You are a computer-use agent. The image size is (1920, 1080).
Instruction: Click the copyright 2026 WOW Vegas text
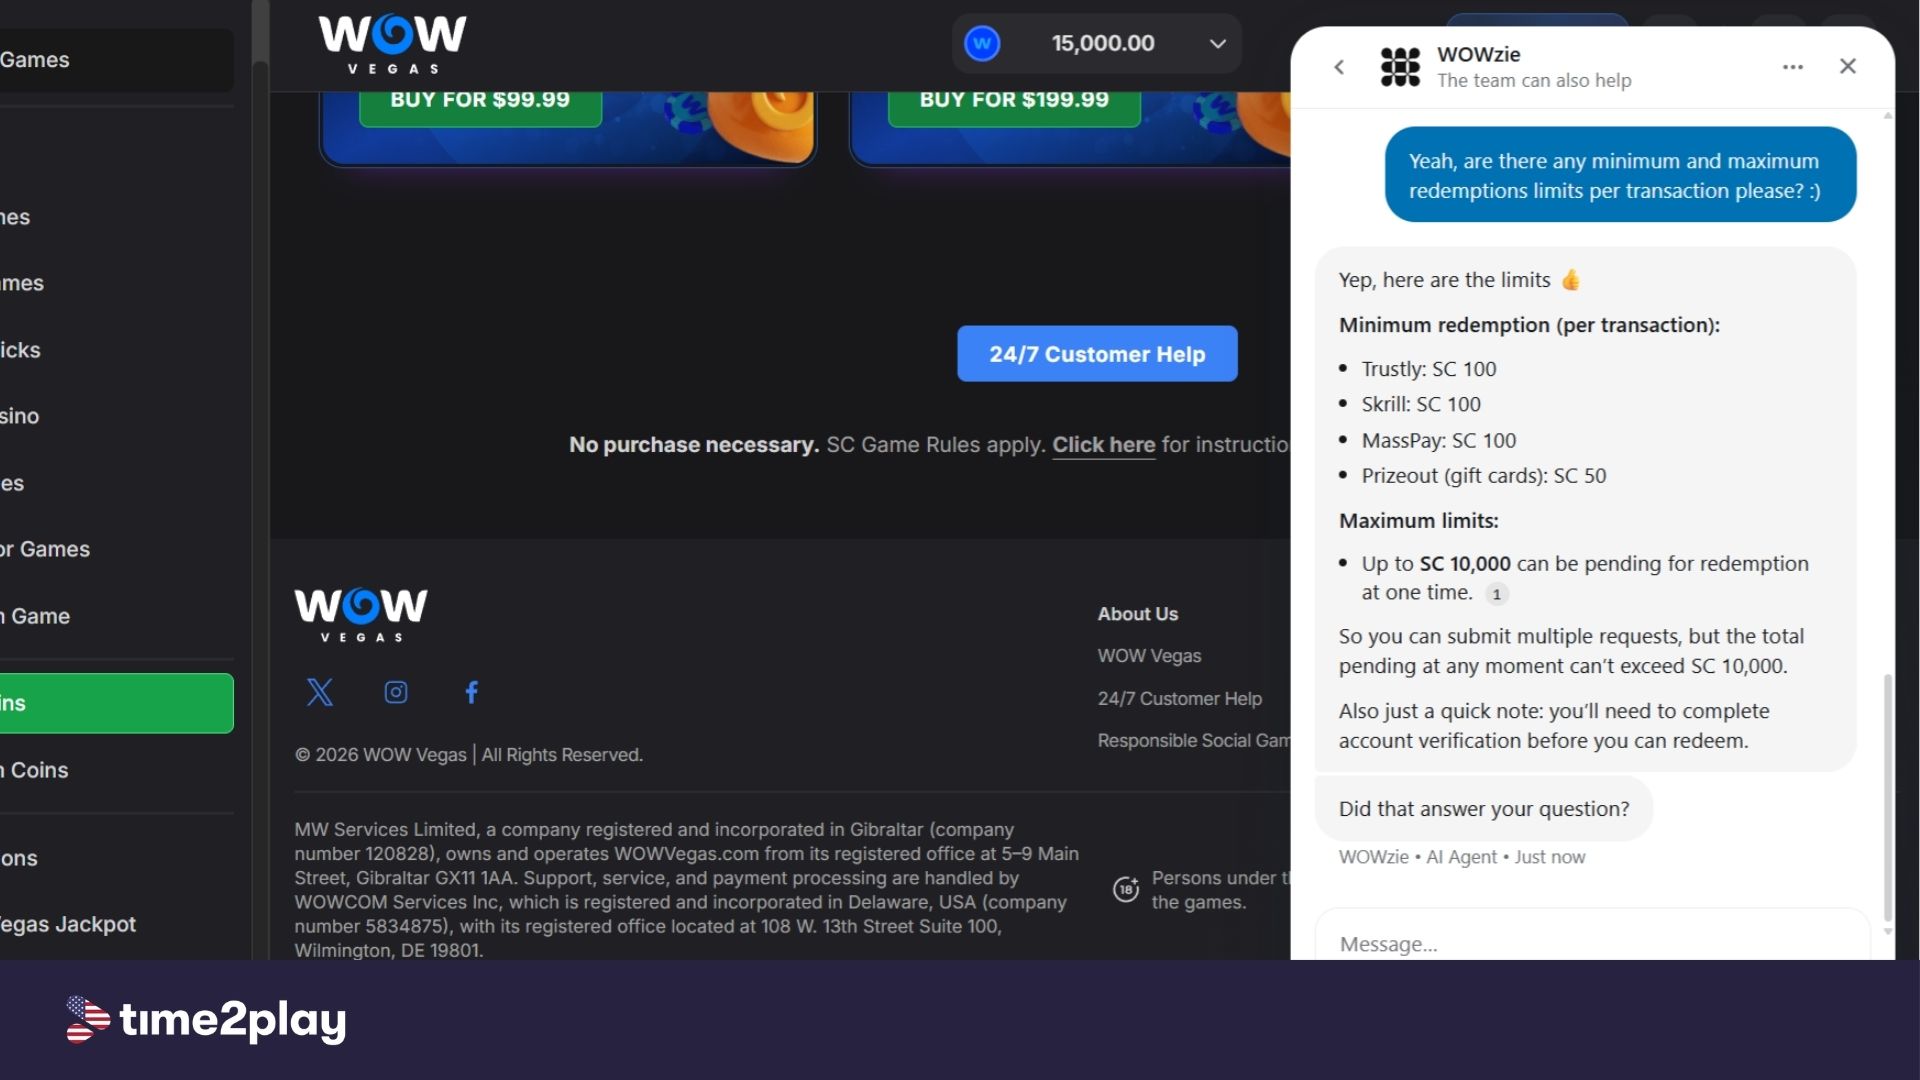pyautogui.click(x=468, y=755)
